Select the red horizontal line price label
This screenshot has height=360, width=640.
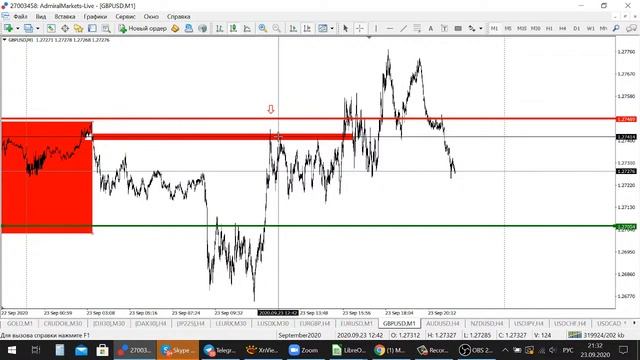point(626,119)
